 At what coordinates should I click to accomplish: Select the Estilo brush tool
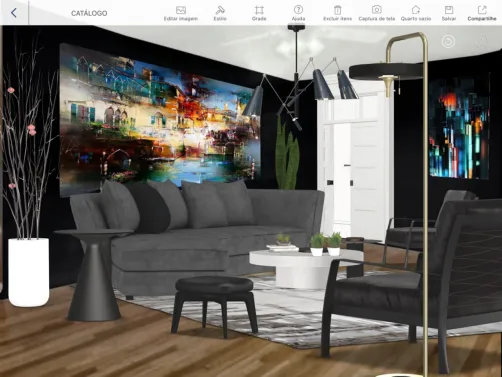pos(220,13)
